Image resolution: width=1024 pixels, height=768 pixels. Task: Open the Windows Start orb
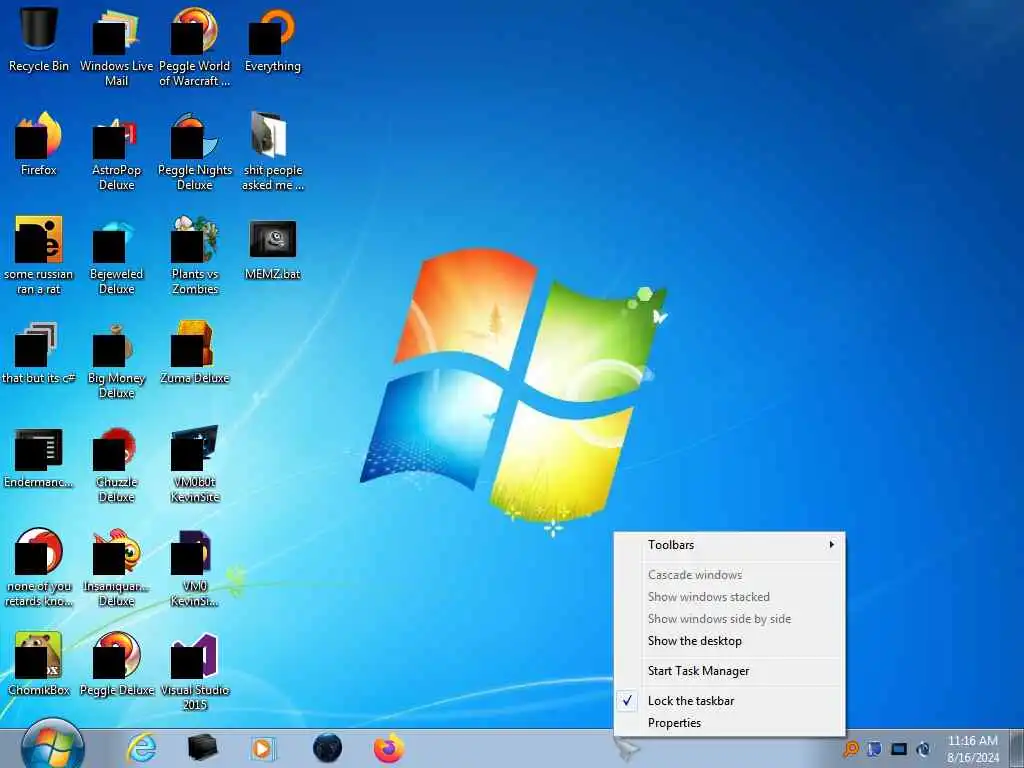click(52, 746)
